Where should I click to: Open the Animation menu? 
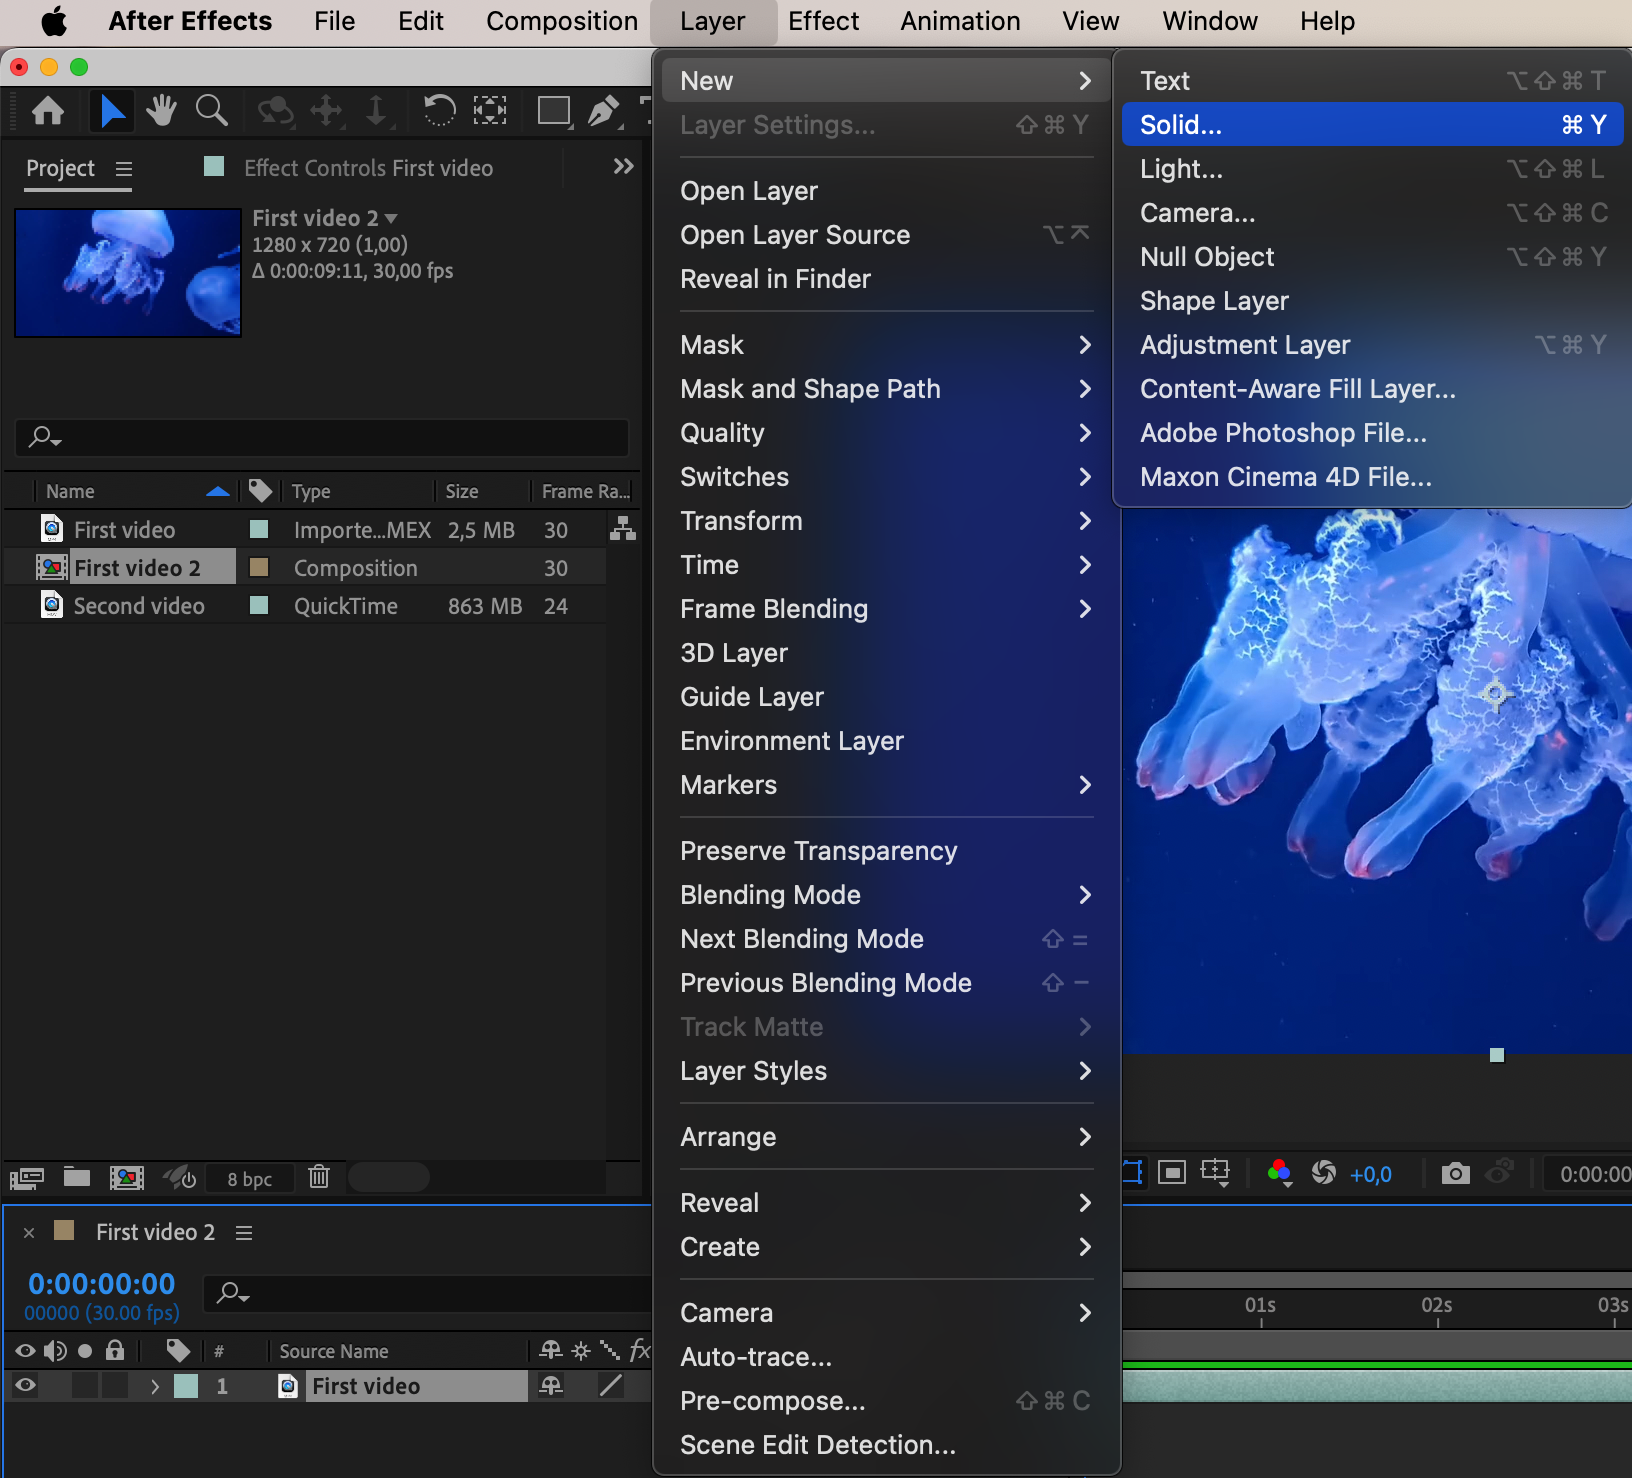(x=960, y=22)
